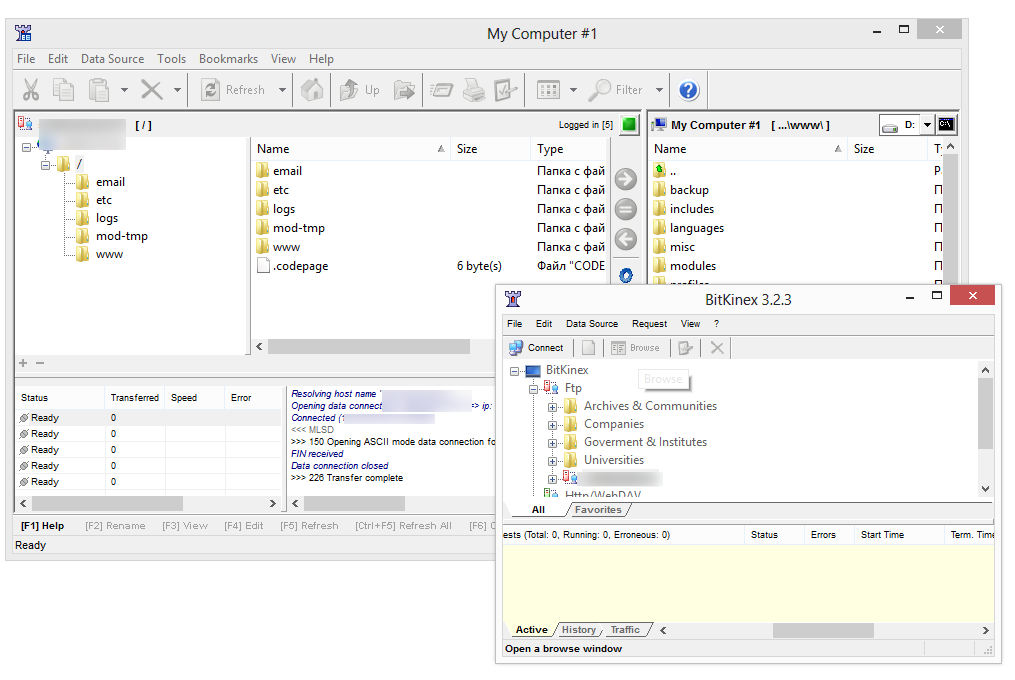The width and height of the screenshot is (1015, 680).
Task: Open the Filter dropdown arrow
Action: click(659, 90)
